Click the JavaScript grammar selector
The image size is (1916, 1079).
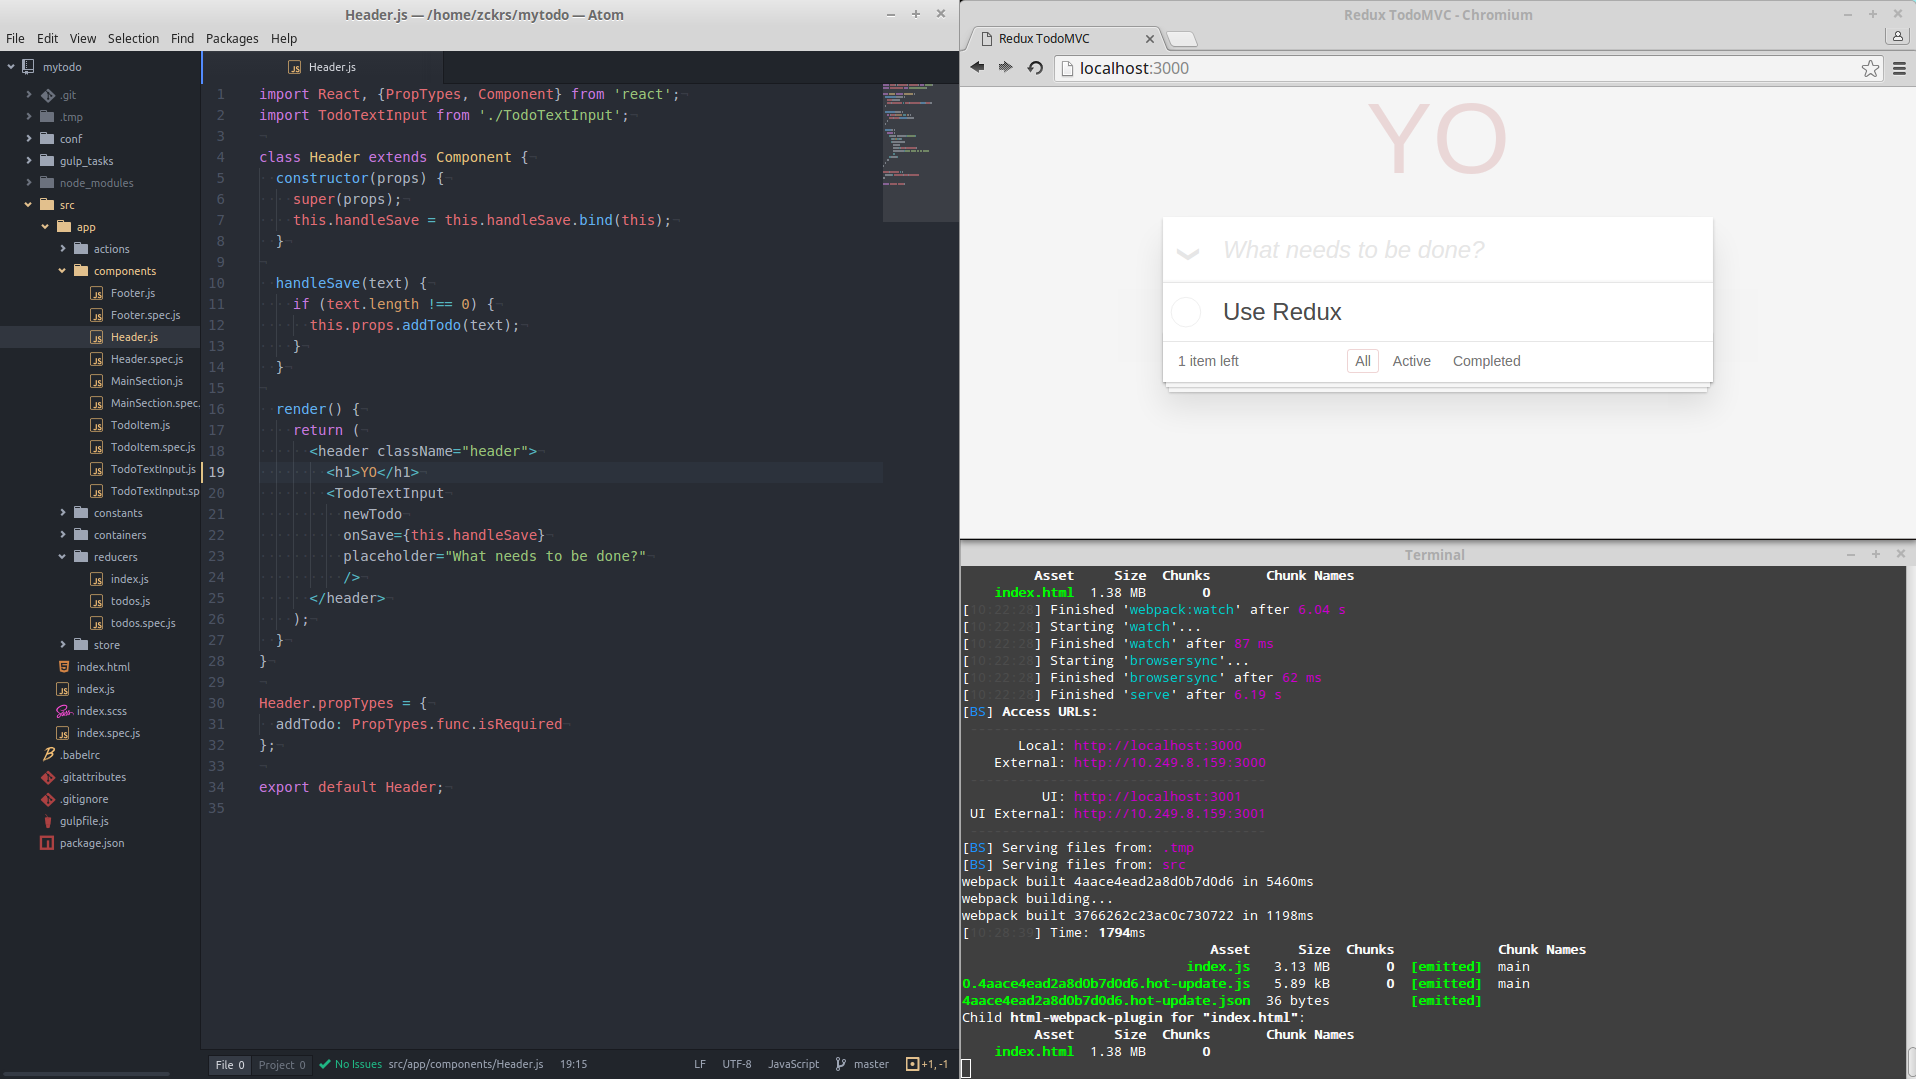coord(793,1064)
